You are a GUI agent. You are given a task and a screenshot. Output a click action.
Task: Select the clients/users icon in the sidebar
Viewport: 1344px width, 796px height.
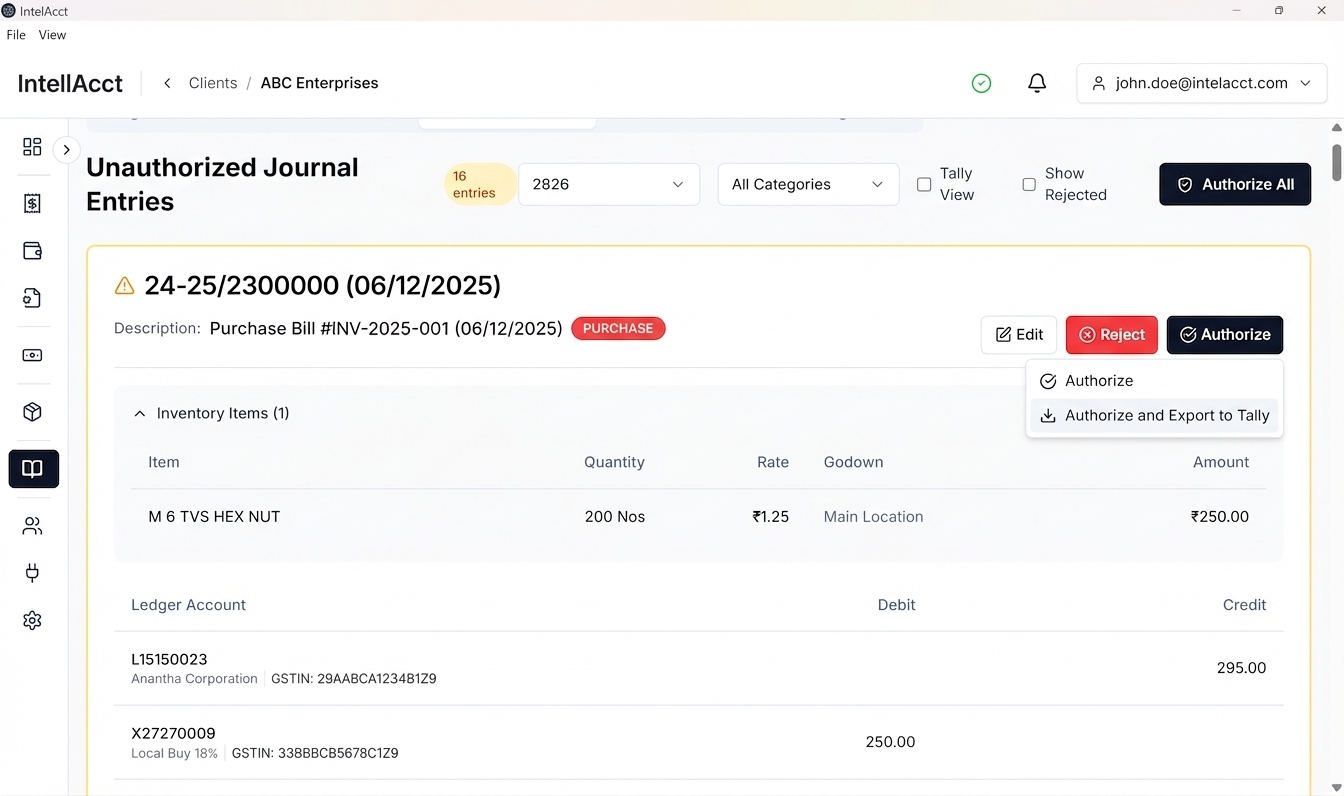coord(32,525)
